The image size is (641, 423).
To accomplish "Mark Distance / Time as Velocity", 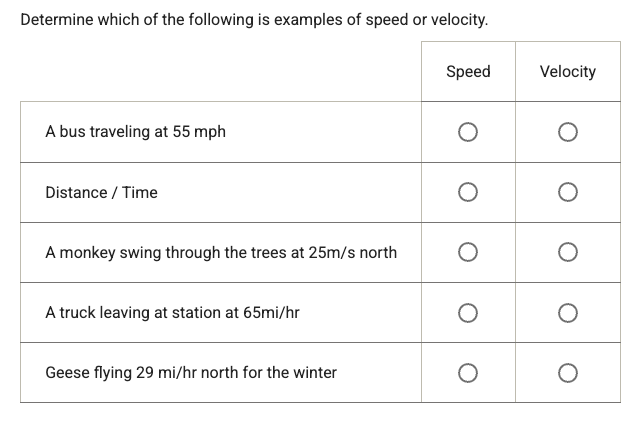I will click(567, 192).
